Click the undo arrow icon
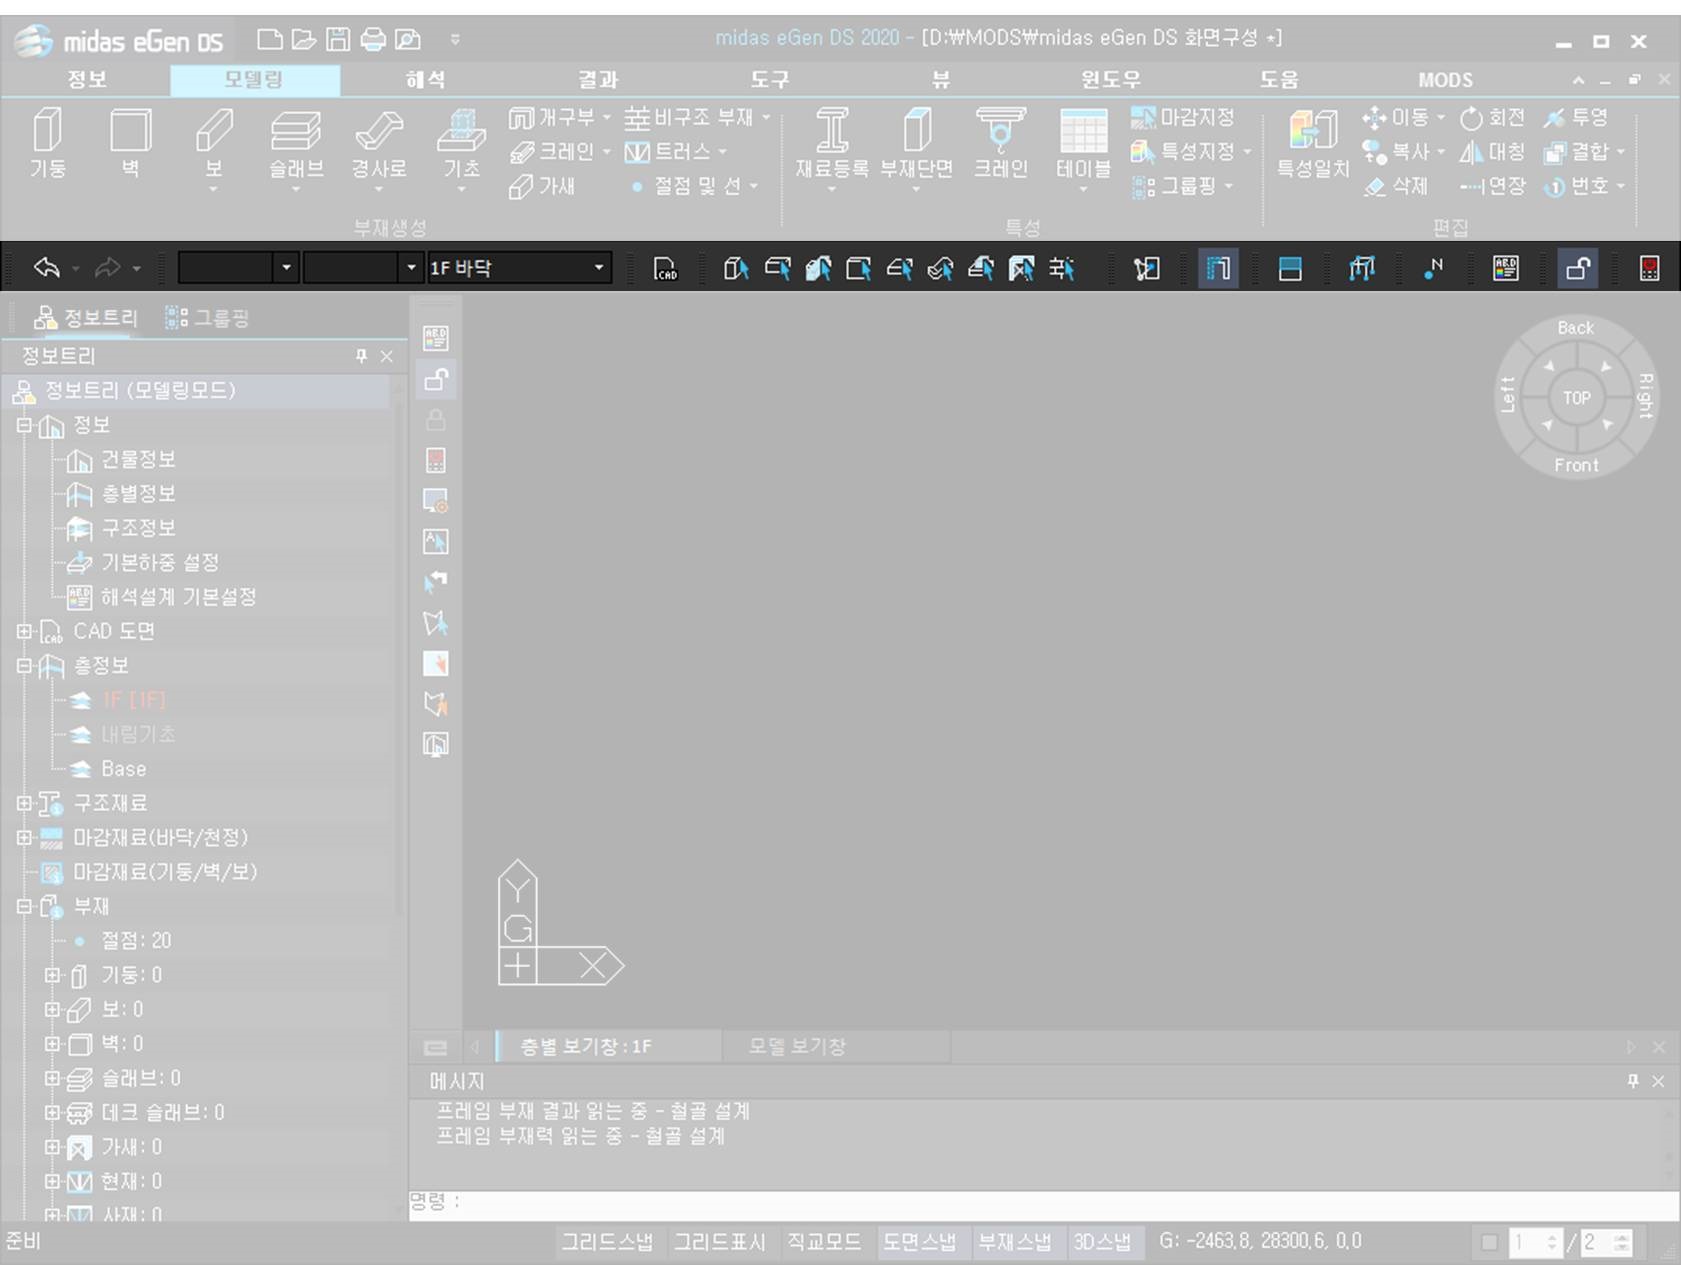1681x1265 pixels. 46,267
